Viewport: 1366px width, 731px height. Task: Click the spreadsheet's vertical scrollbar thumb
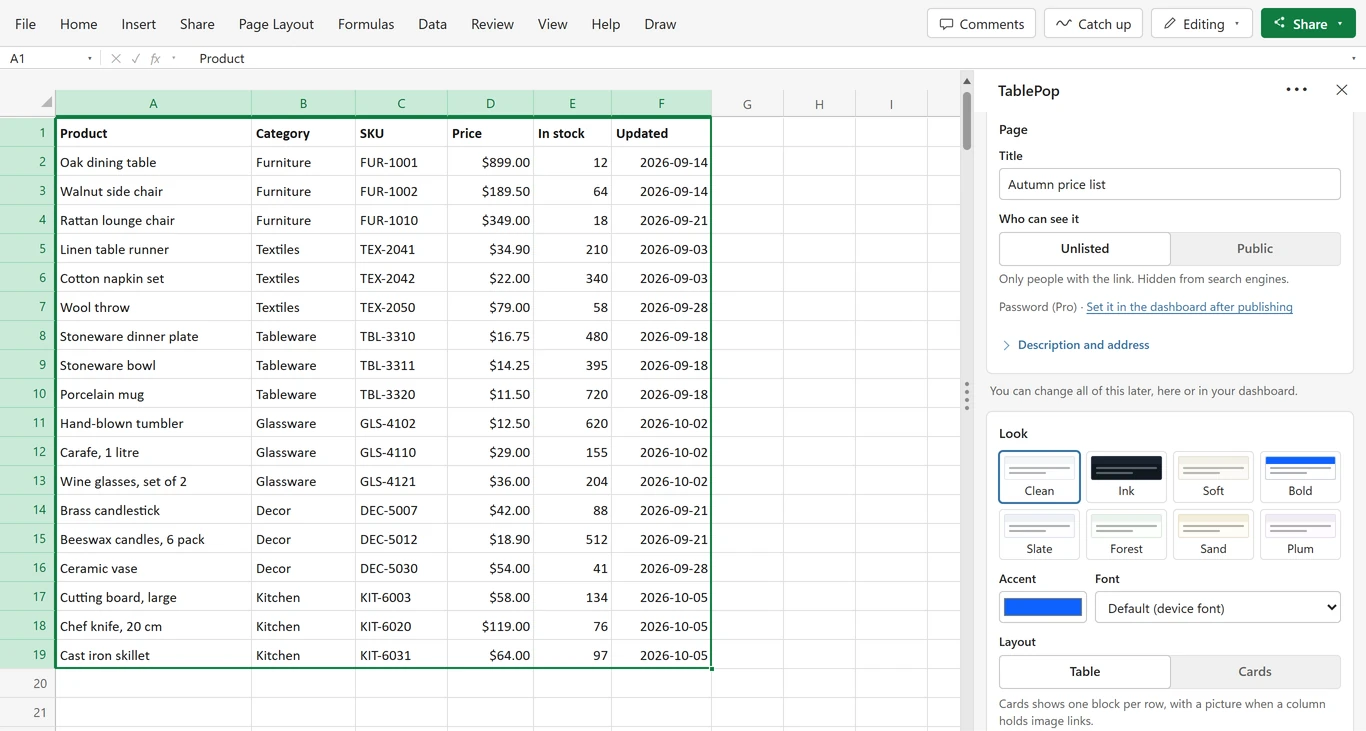[967, 121]
